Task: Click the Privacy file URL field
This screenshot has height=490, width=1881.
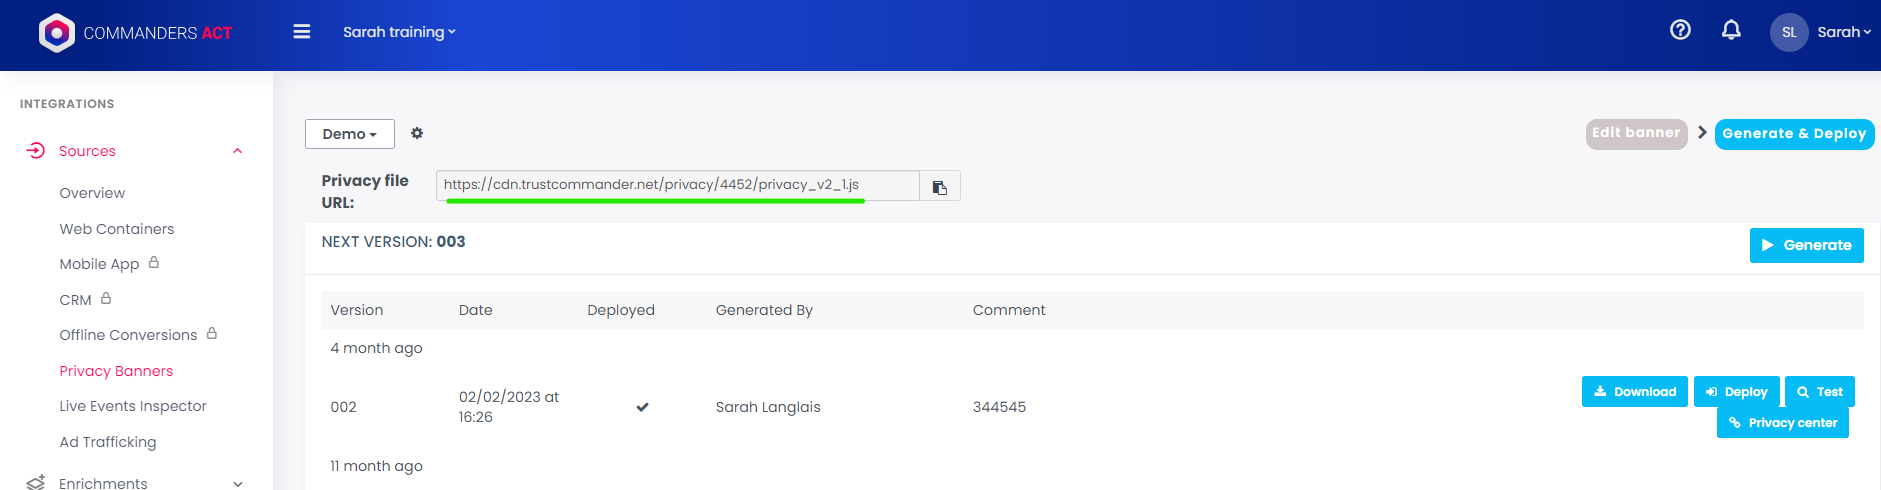Action: coord(677,185)
